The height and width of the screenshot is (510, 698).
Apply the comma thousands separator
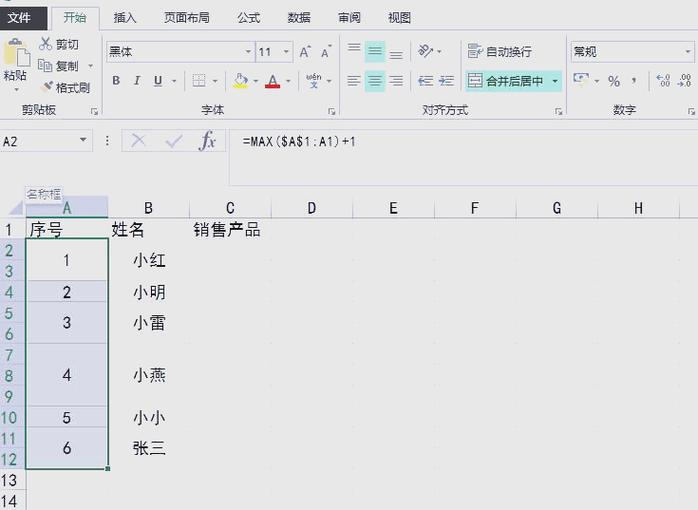tap(633, 81)
